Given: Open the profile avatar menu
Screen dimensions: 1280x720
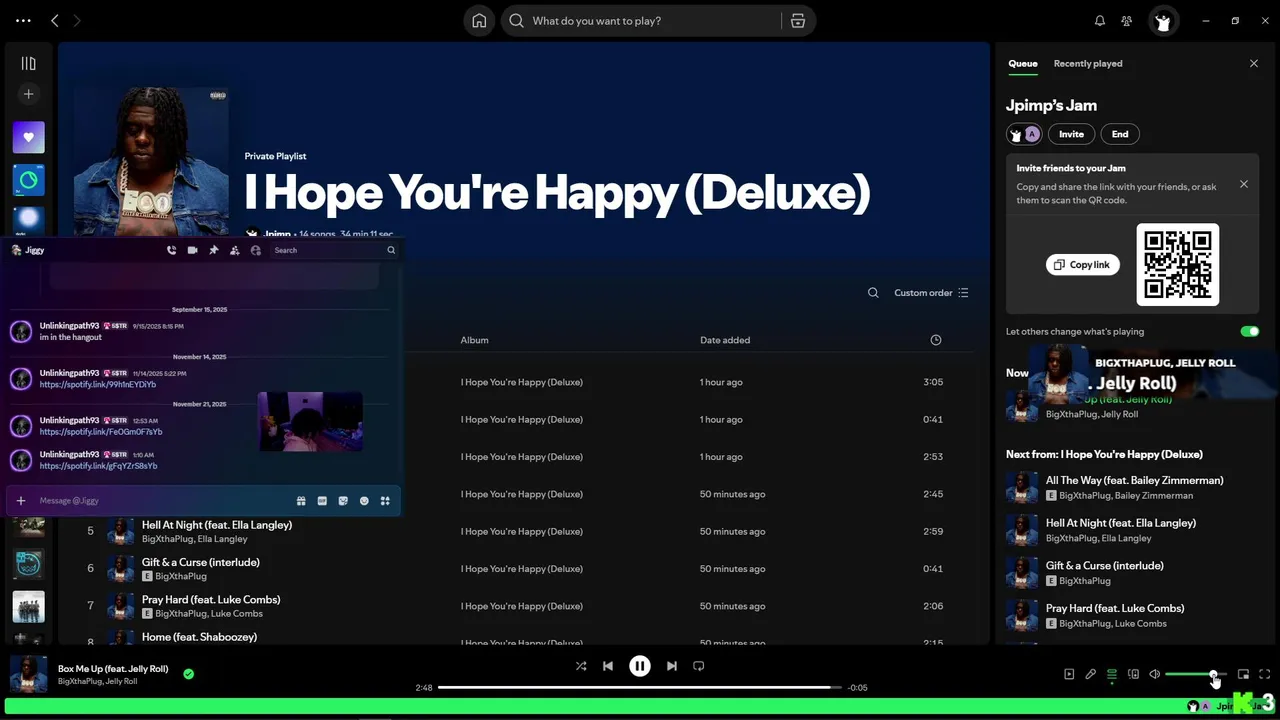Looking at the screenshot, I should (x=1162, y=21).
